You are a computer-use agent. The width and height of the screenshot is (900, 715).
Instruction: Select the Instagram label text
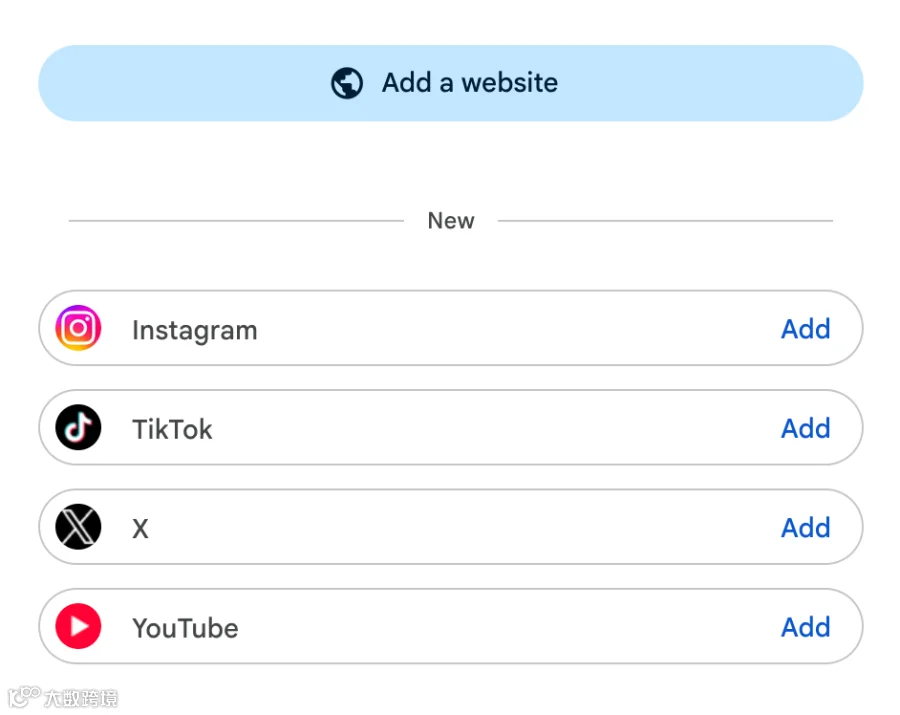[x=195, y=331]
